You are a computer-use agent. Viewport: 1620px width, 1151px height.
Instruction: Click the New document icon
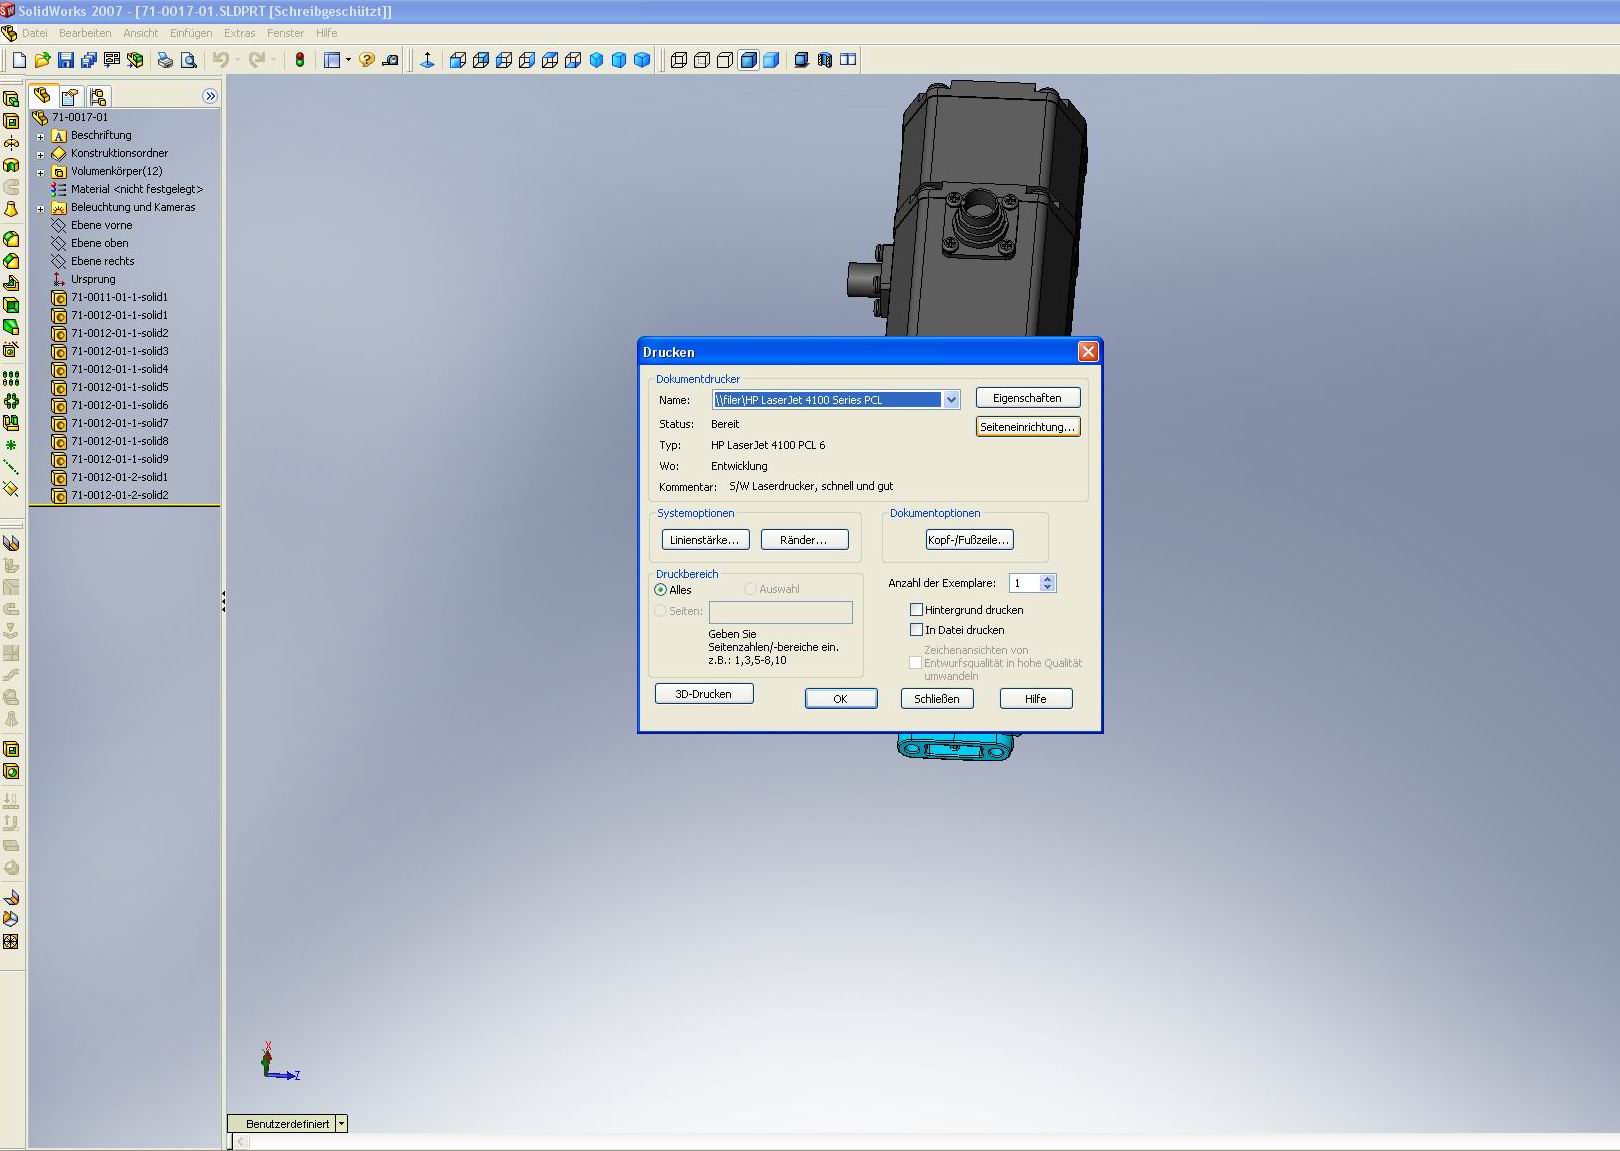point(19,60)
